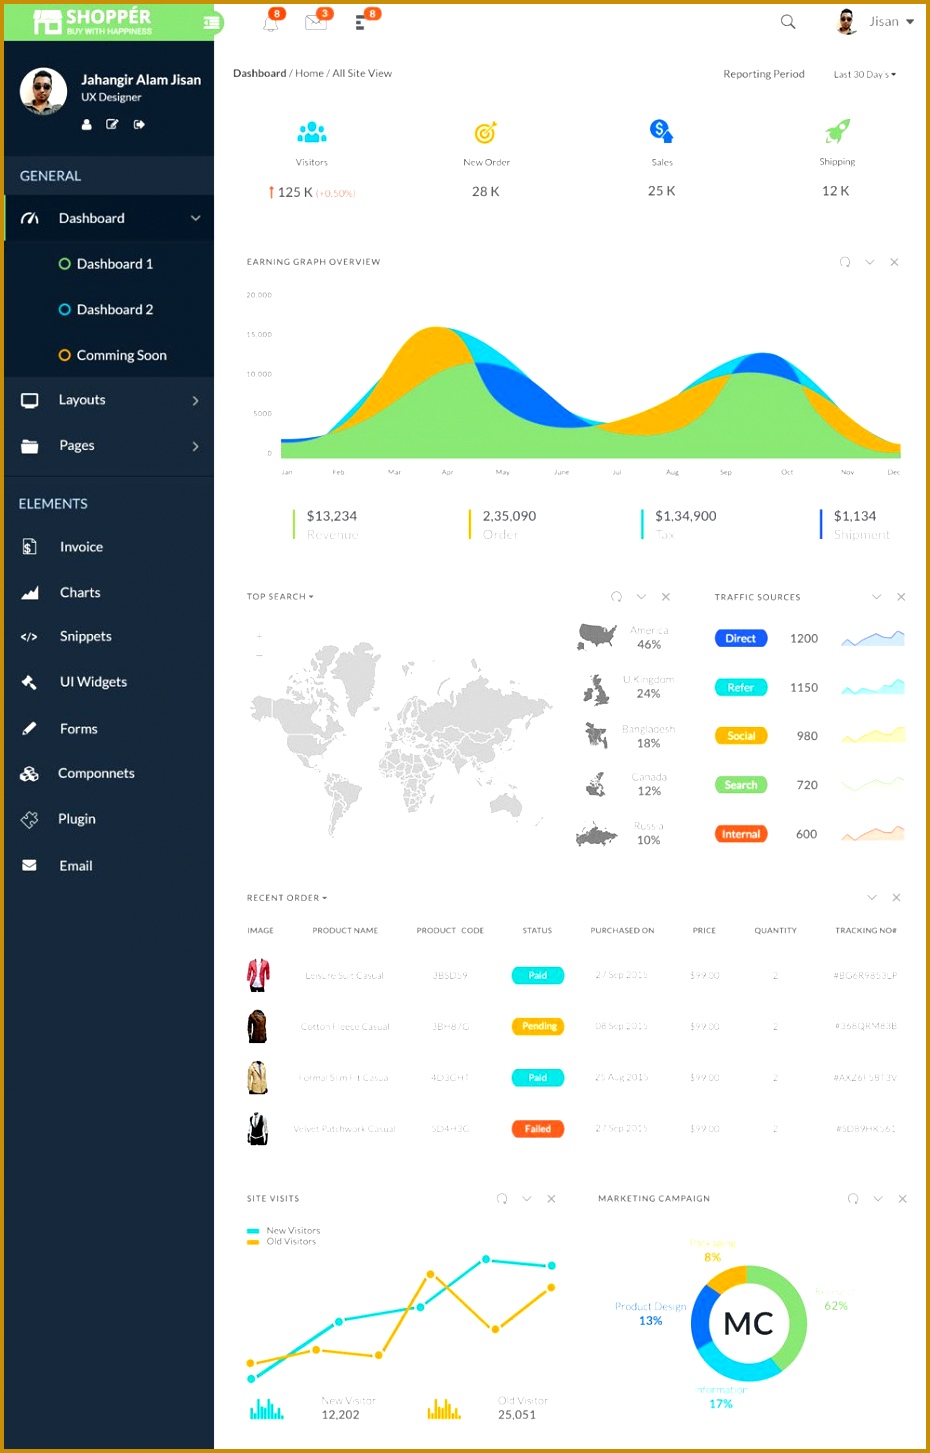Open the messages envelope icon
The height and width of the screenshot is (1453, 930).
[x=316, y=21]
